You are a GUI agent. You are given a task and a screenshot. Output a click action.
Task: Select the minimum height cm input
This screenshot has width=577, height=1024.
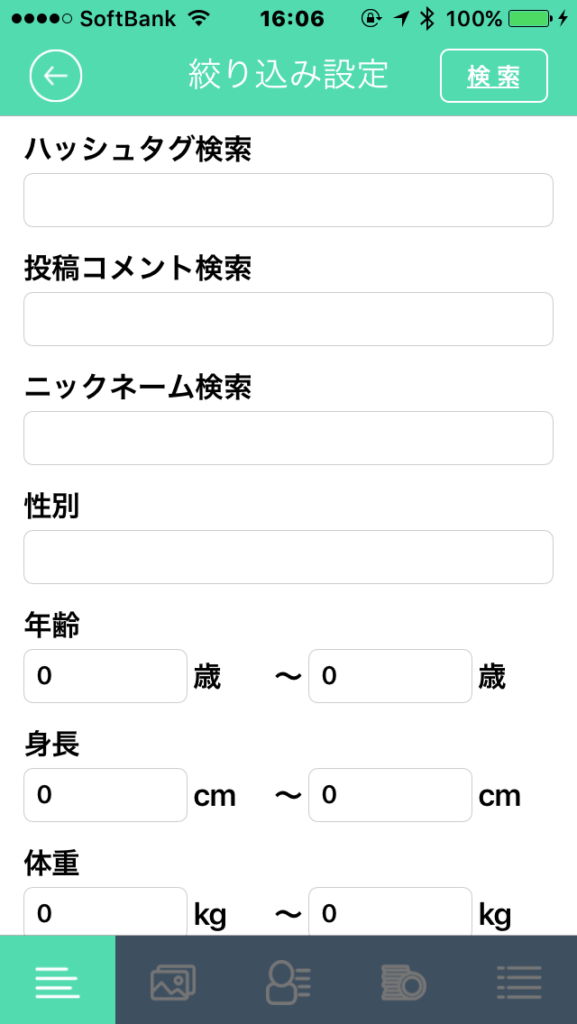click(x=104, y=795)
